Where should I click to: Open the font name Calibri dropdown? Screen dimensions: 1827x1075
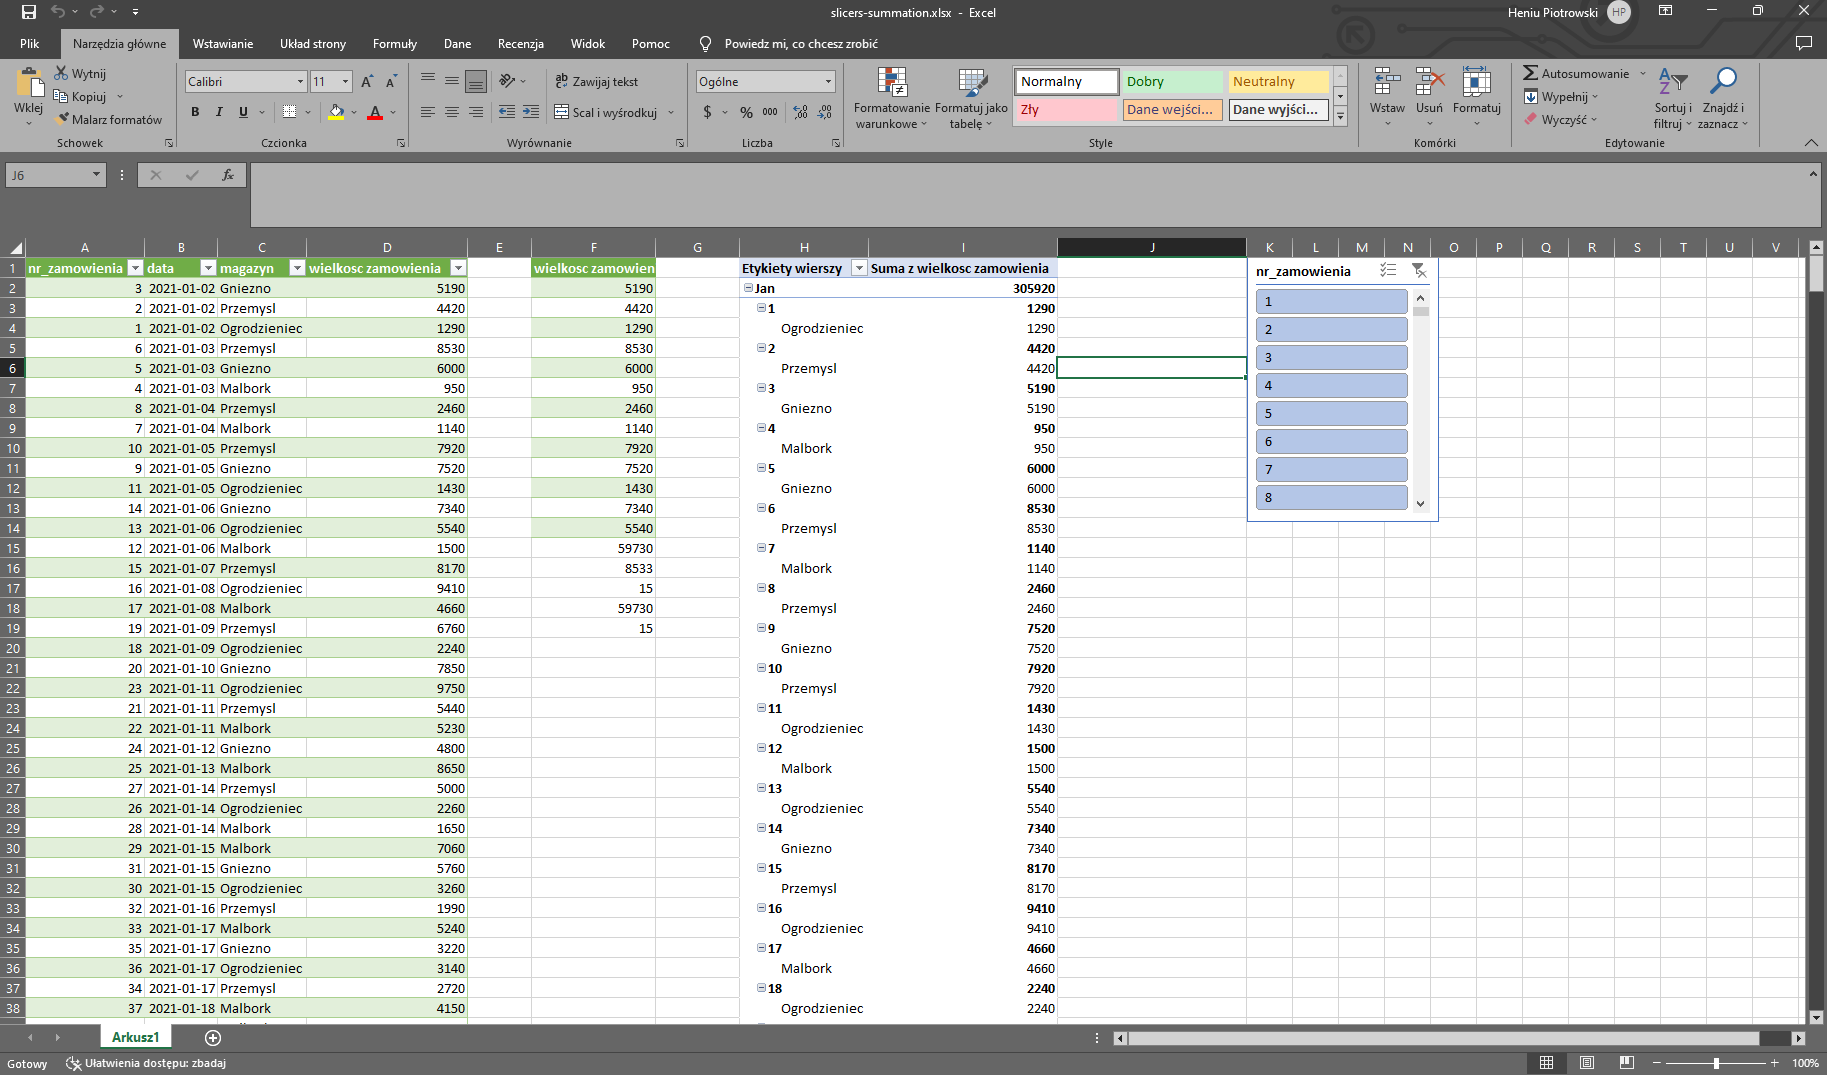[x=300, y=82]
